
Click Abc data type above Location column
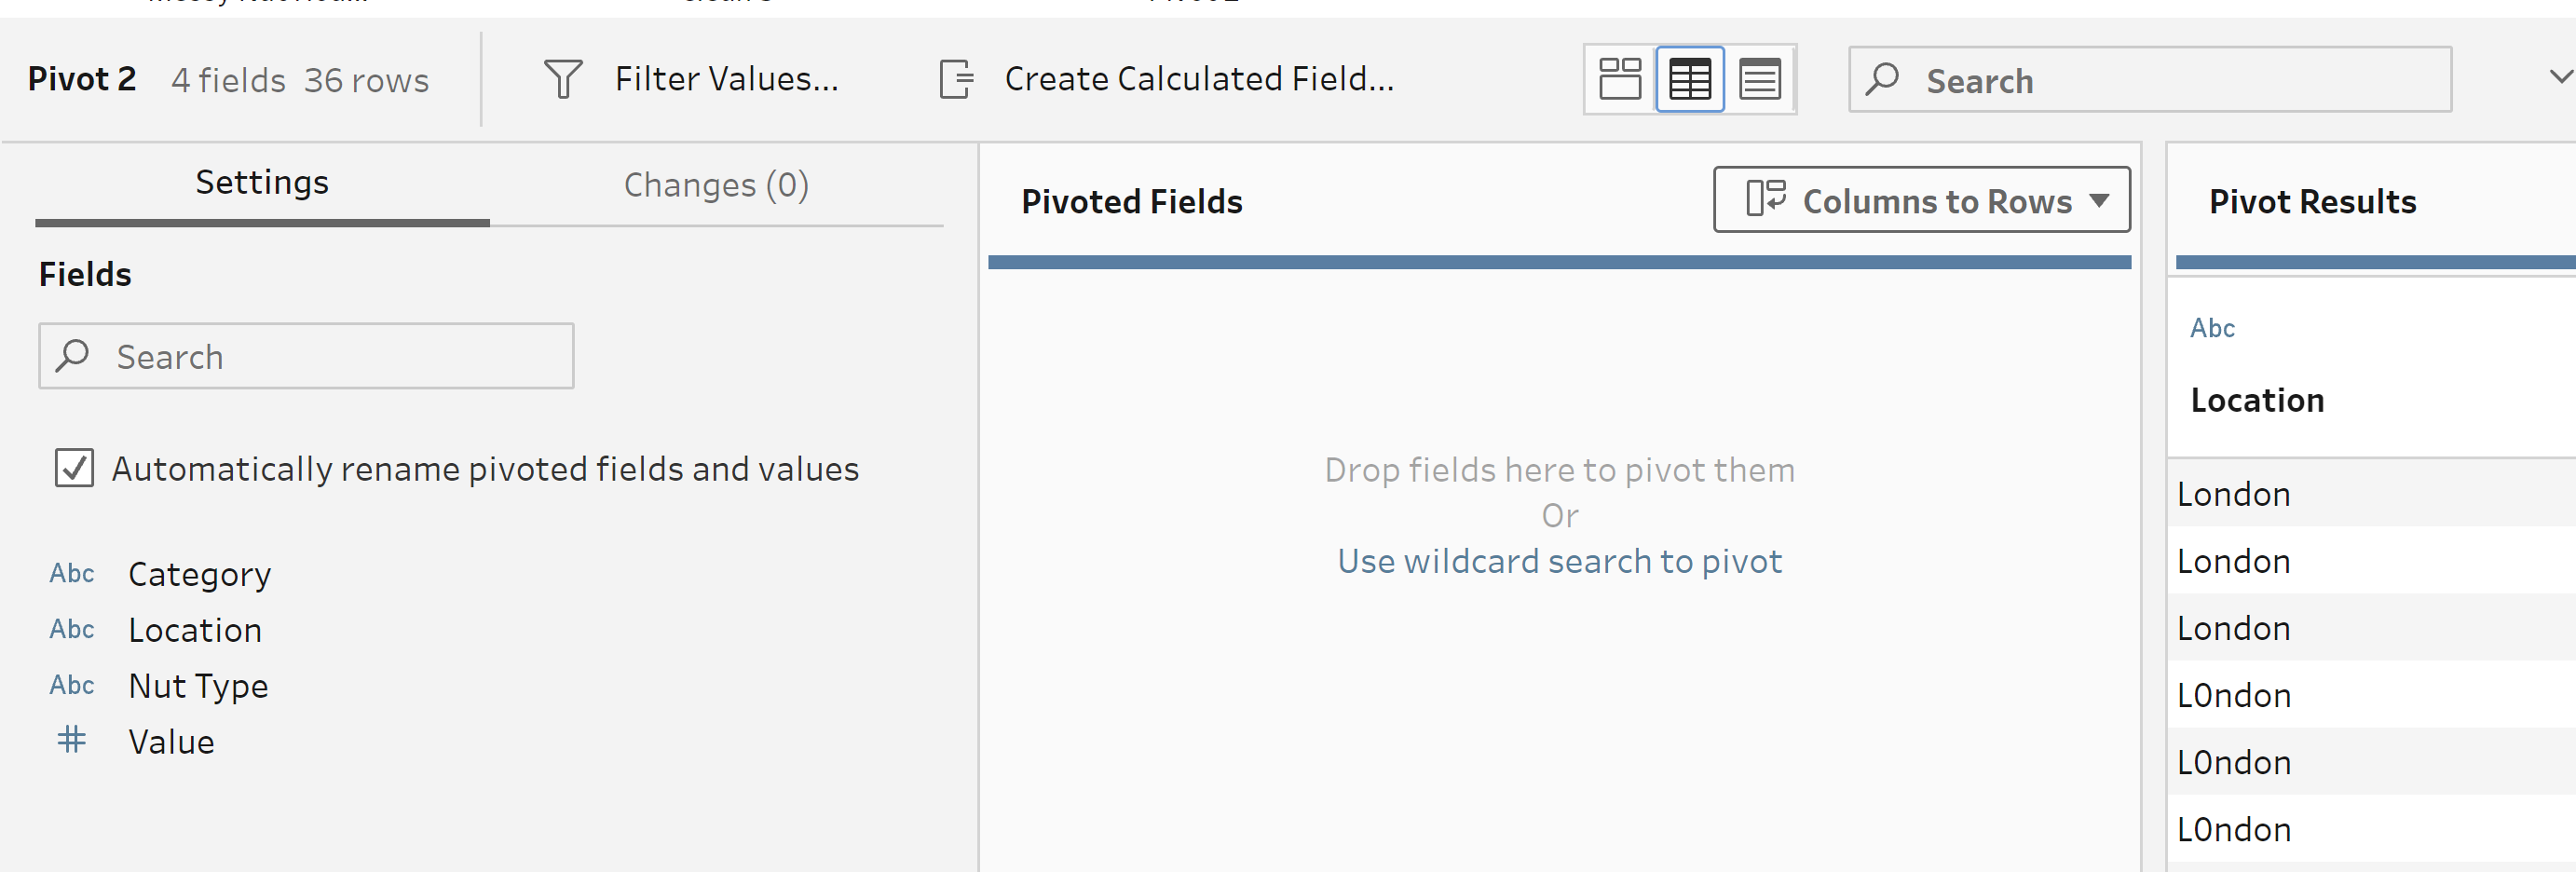[2212, 328]
